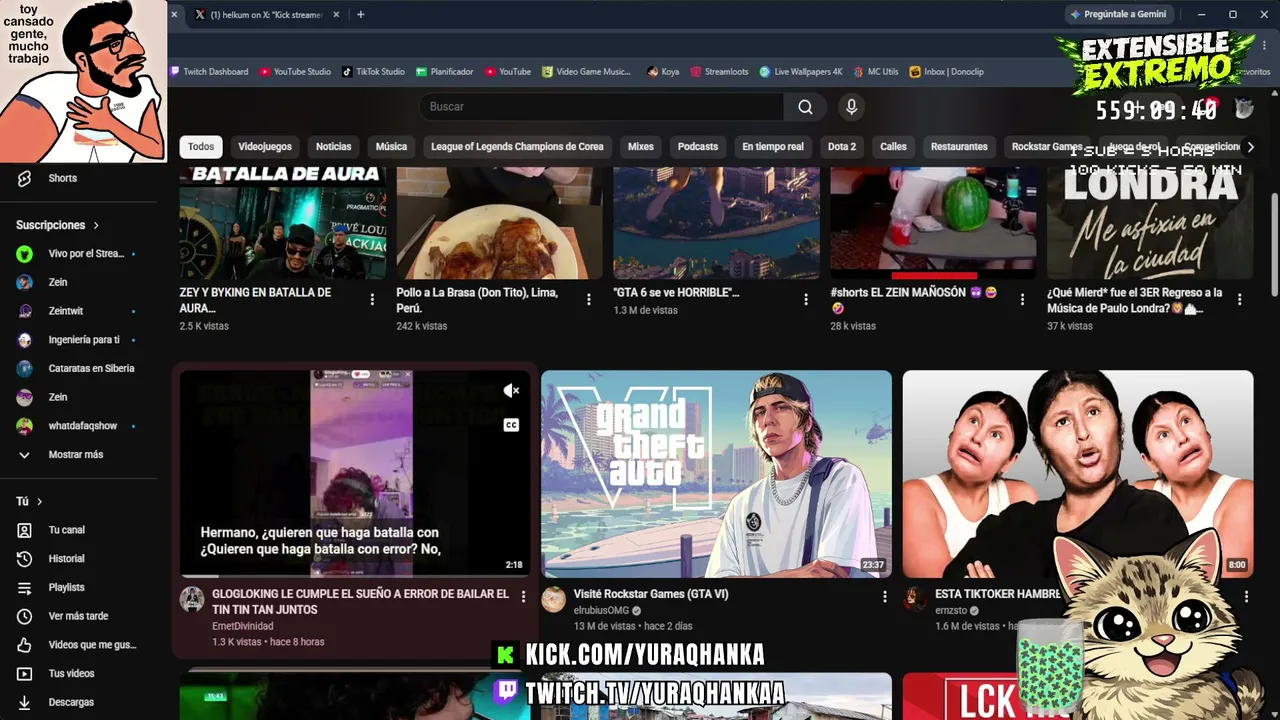Open more options for Paulo Londra video
The image size is (1280, 720).
tap(1239, 299)
